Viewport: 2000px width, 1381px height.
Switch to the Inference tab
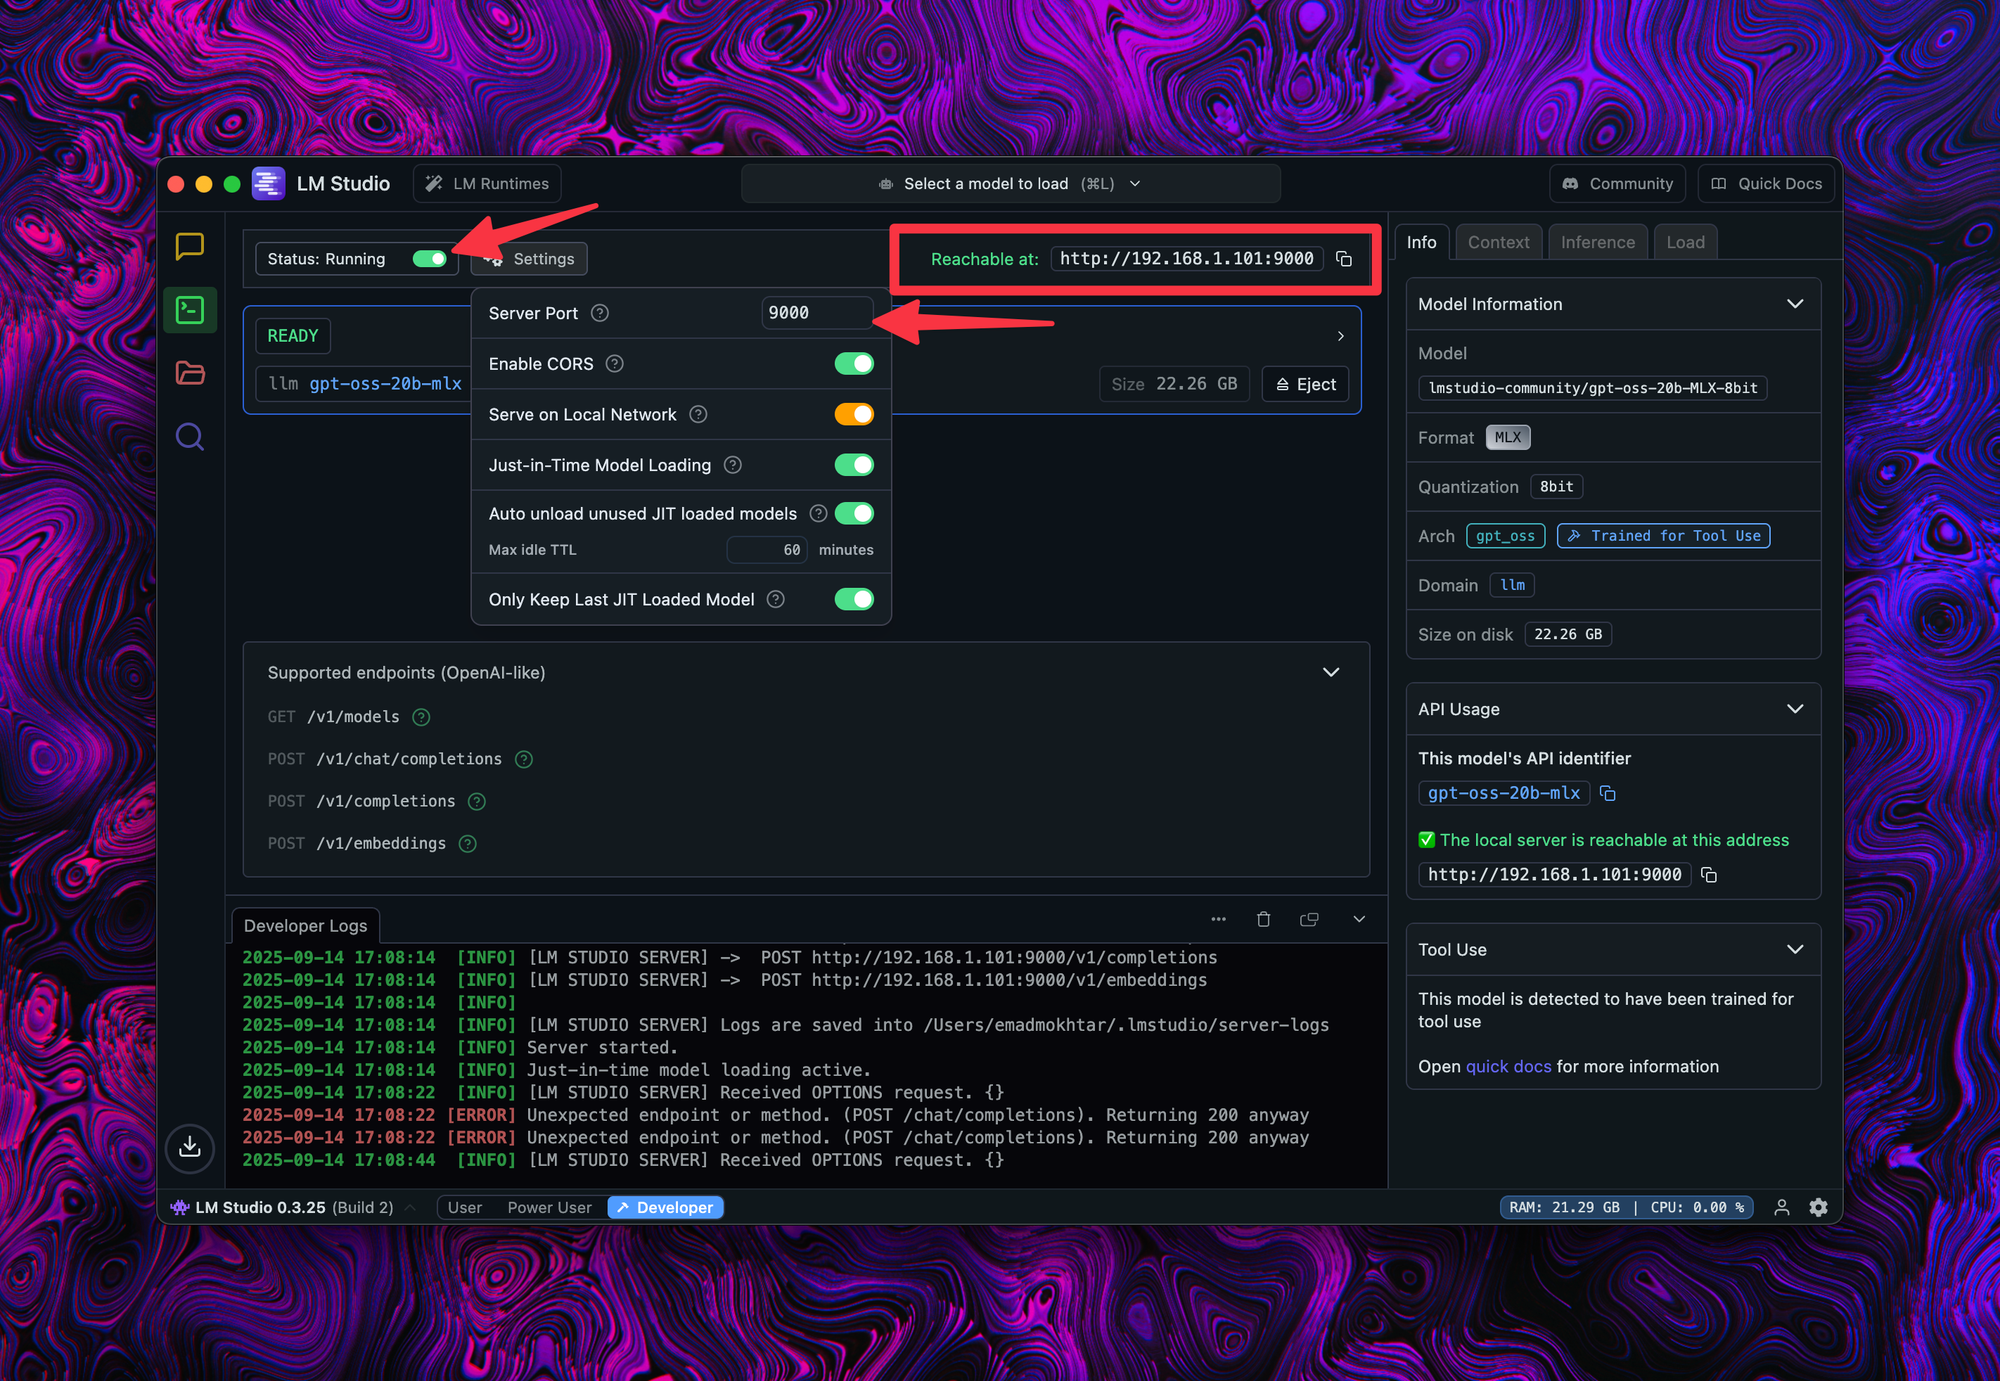click(1597, 242)
